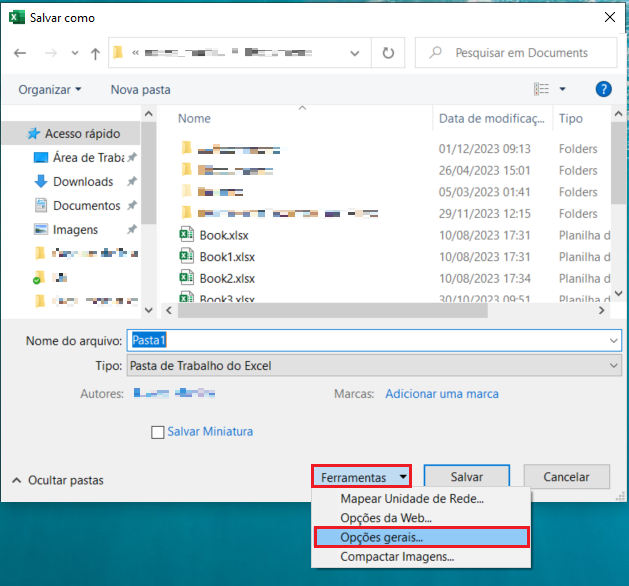Image resolution: width=629 pixels, height=586 pixels.
Task: Collapse folders with Ocultar pastas
Action: [58, 480]
